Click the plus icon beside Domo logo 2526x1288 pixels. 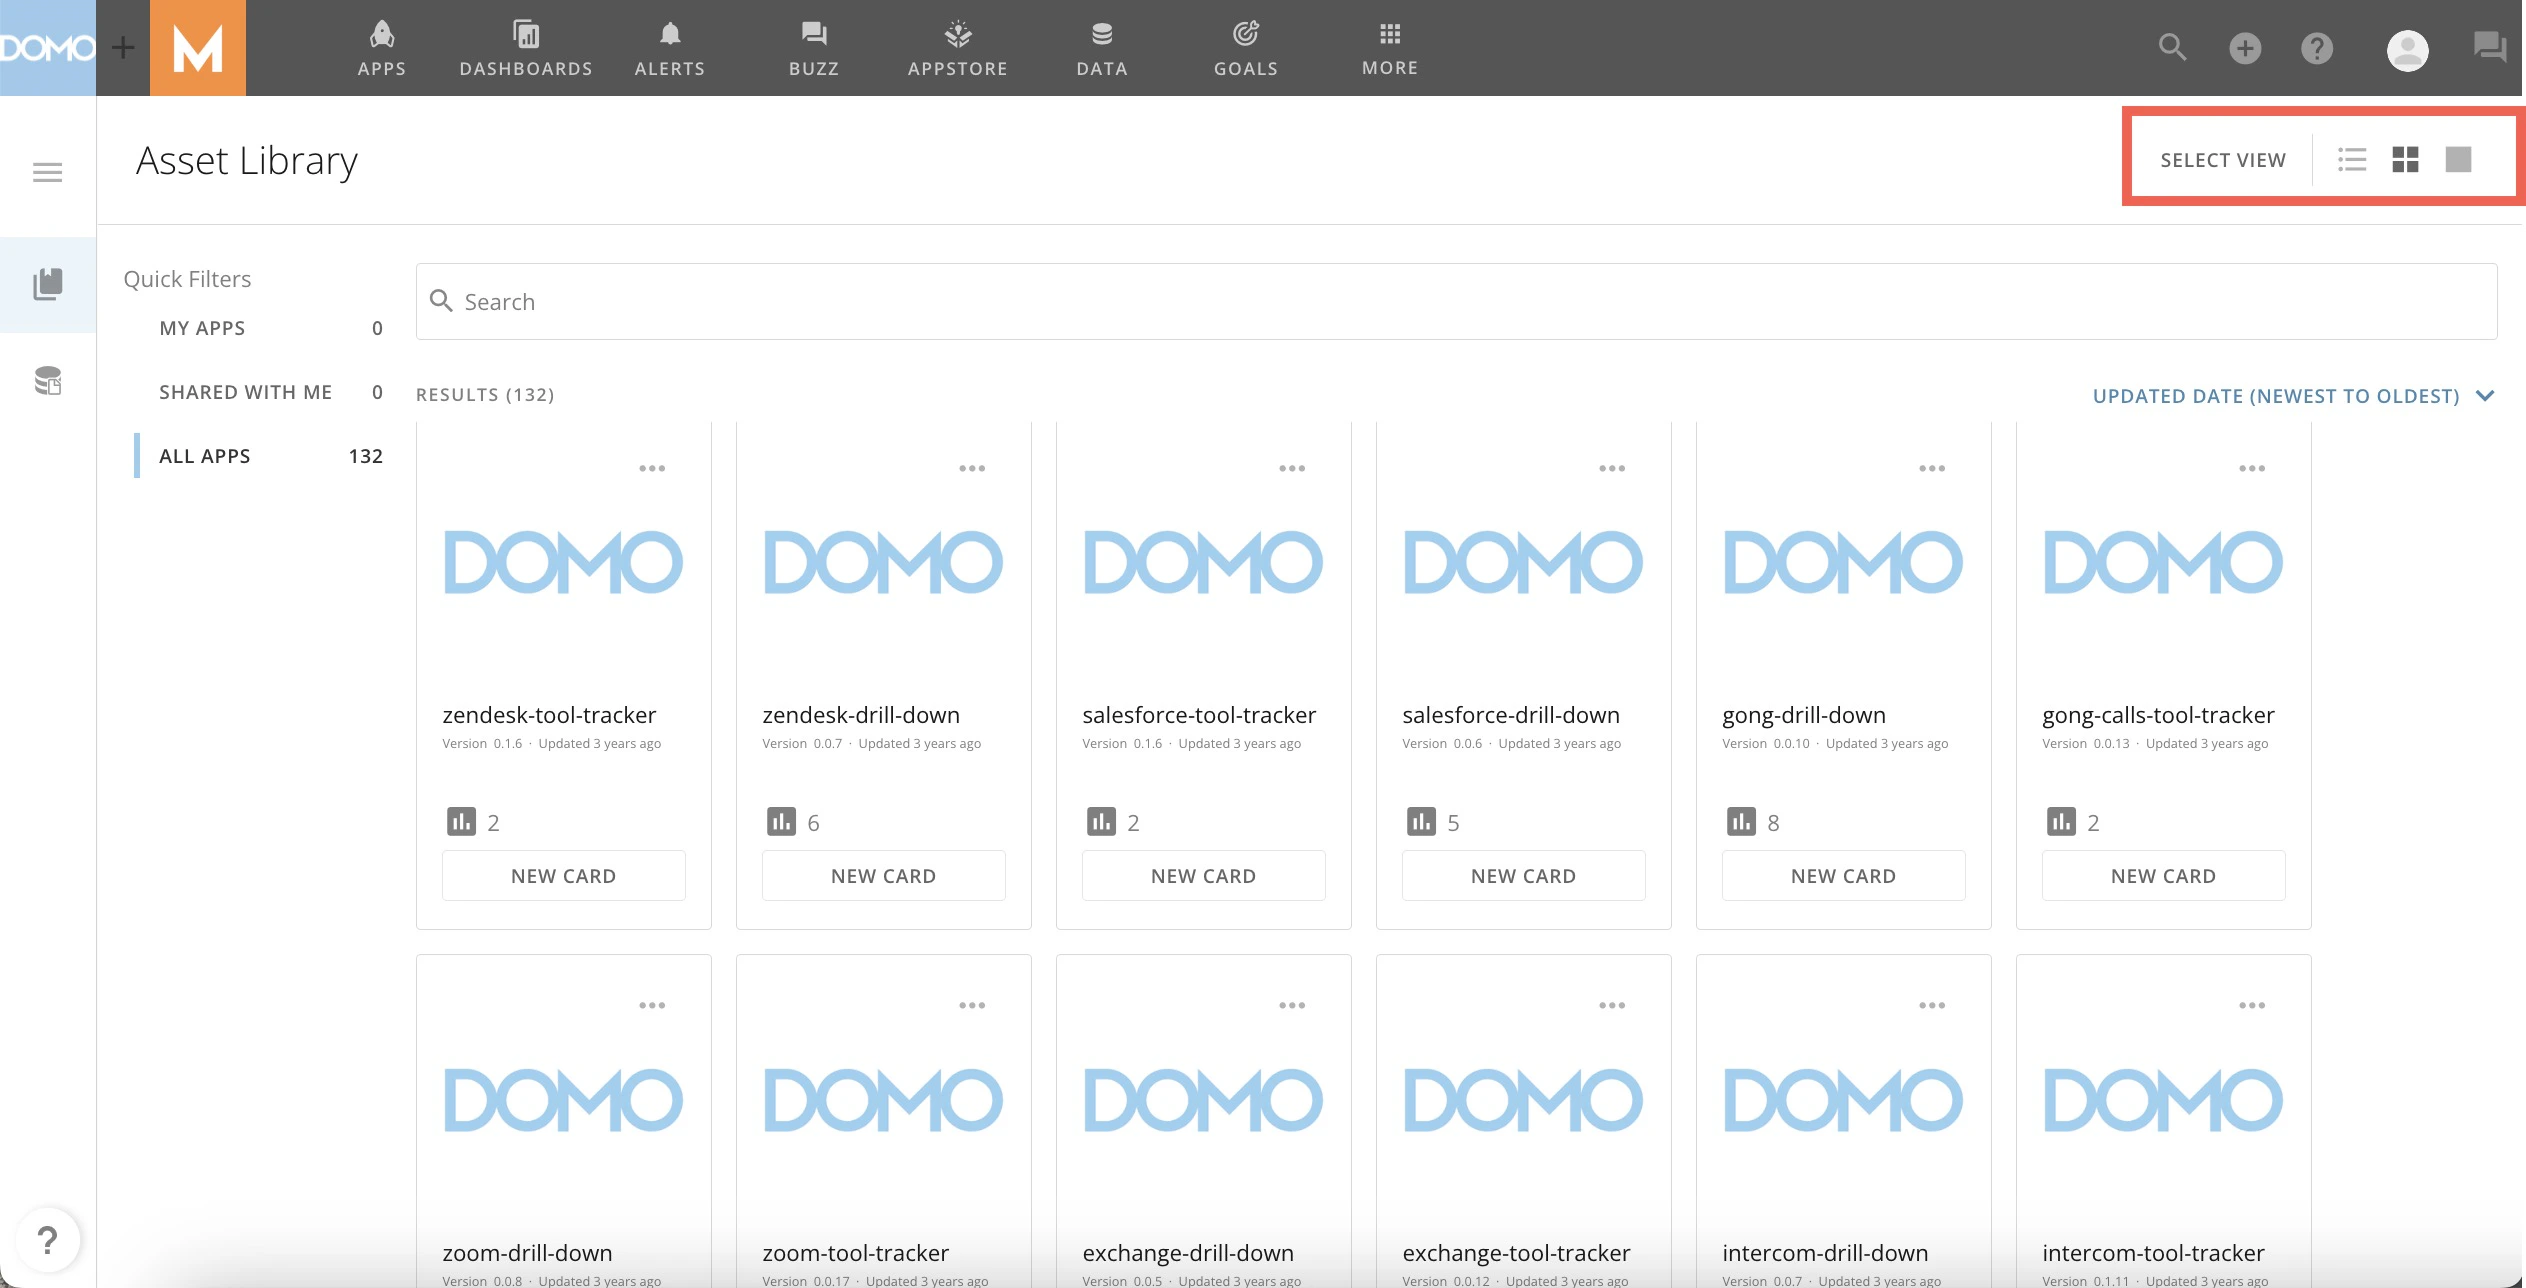(123, 48)
